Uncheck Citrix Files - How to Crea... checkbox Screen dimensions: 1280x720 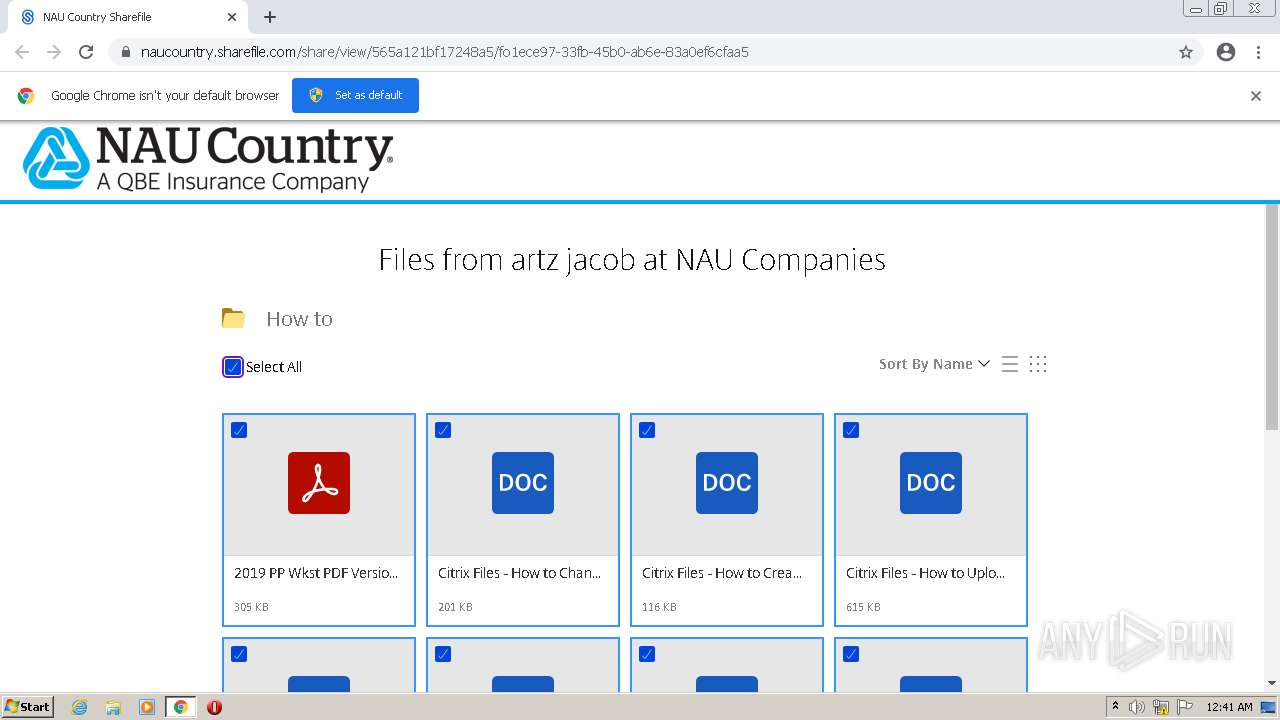click(x=647, y=430)
